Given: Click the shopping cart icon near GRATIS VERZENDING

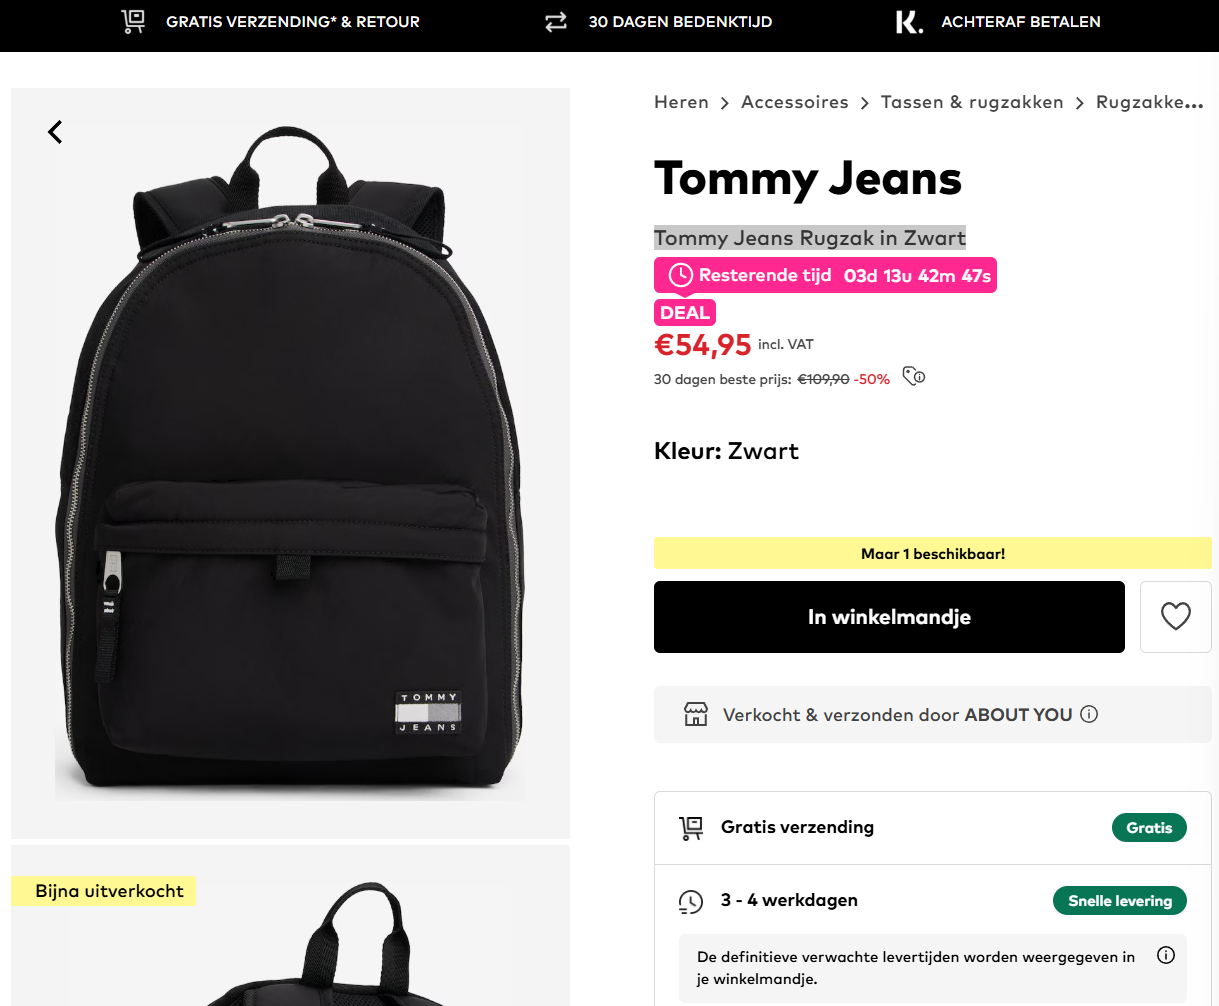Looking at the screenshot, I should coord(132,21).
